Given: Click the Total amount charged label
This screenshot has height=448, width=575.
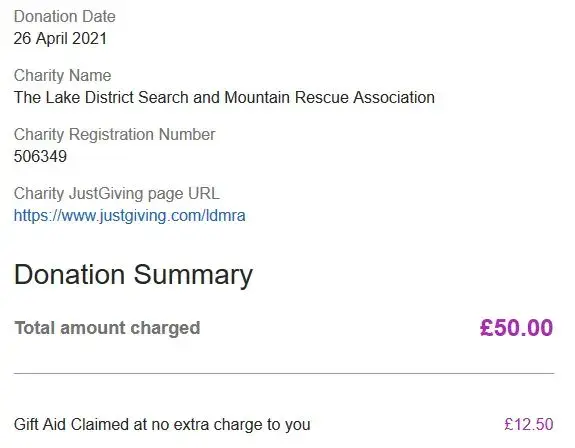Looking at the screenshot, I should (x=107, y=328).
